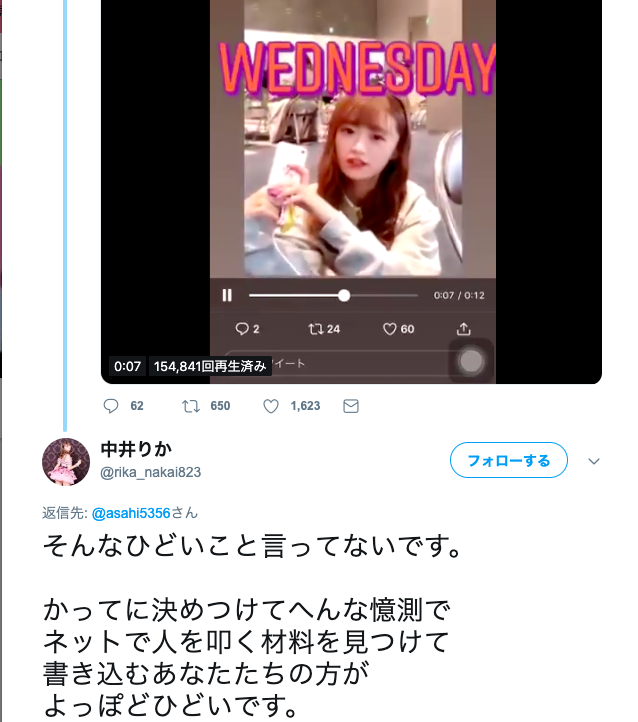This screenshot has width=638, height=722.
Task: Expand the tweet options chevron menu
Action: (x=594, y=461)
